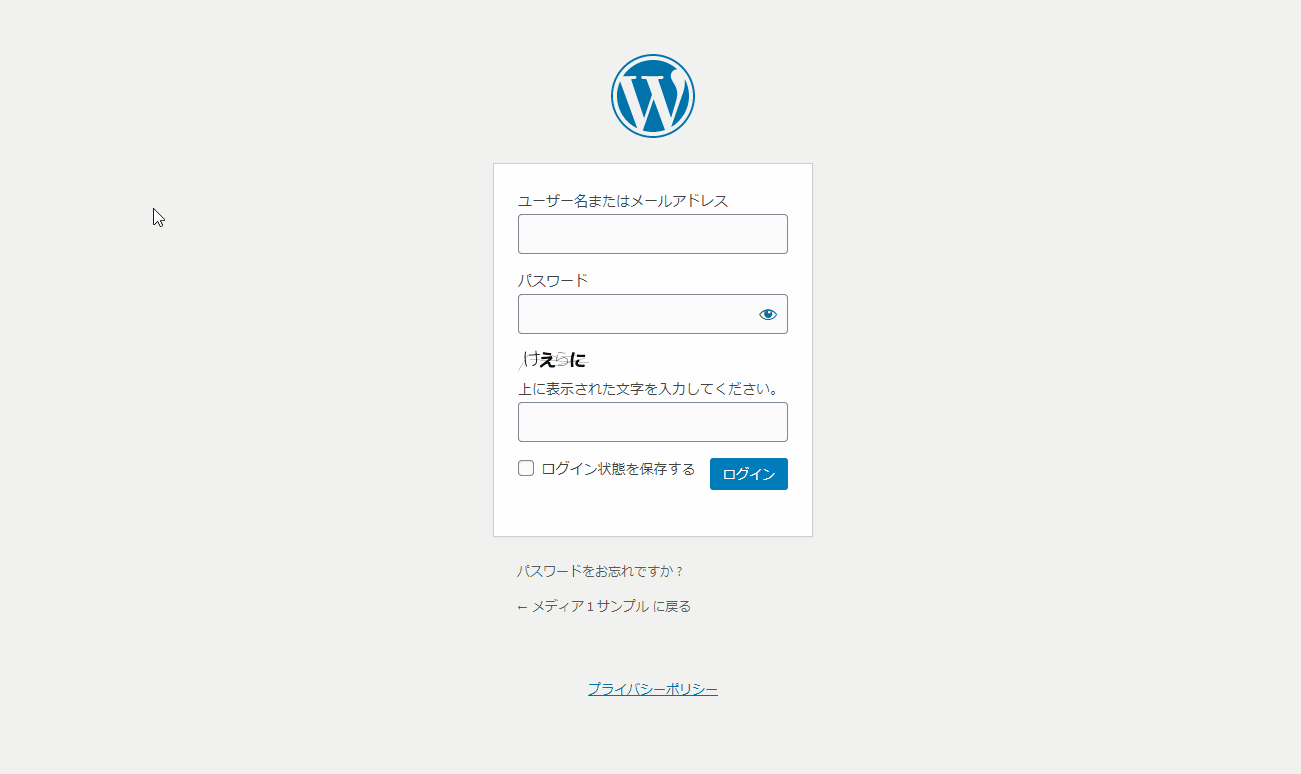This screenshot has width=1301, height=774.
Task: Click the け character in captcha image
Action: coord(532,359)
